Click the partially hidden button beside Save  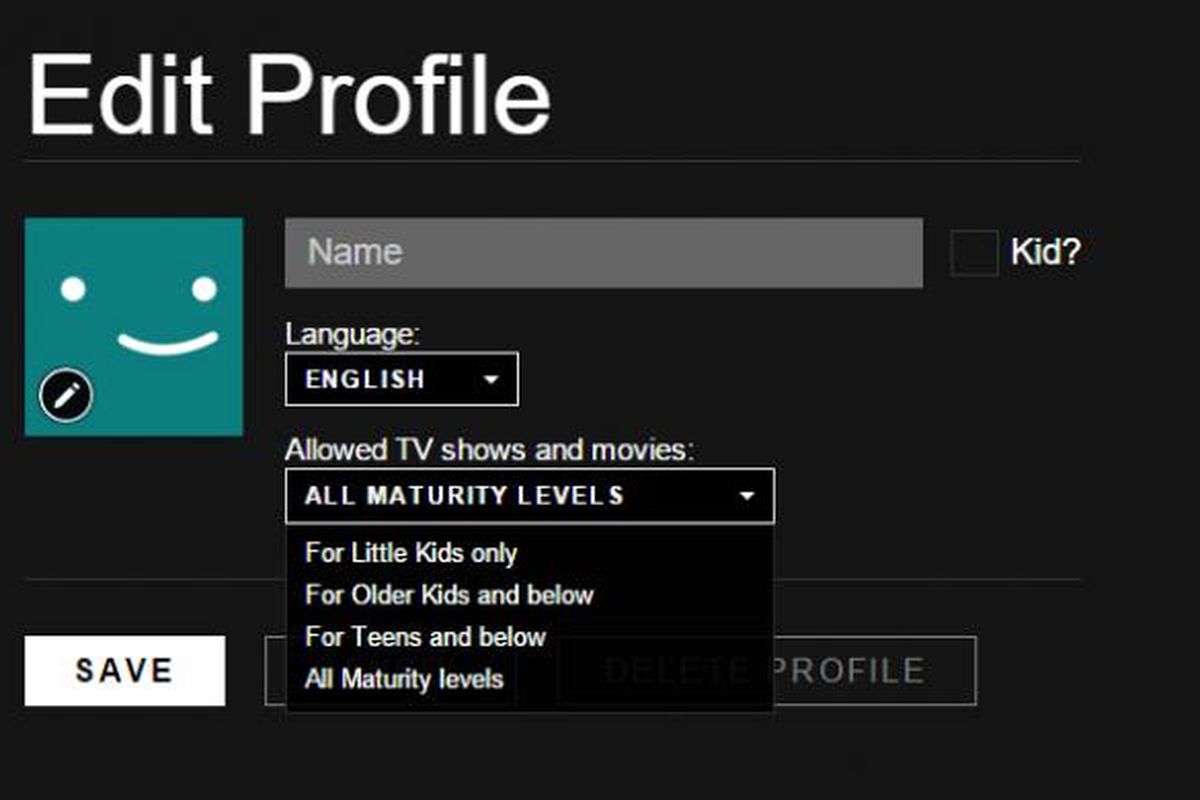click(275, 671)
